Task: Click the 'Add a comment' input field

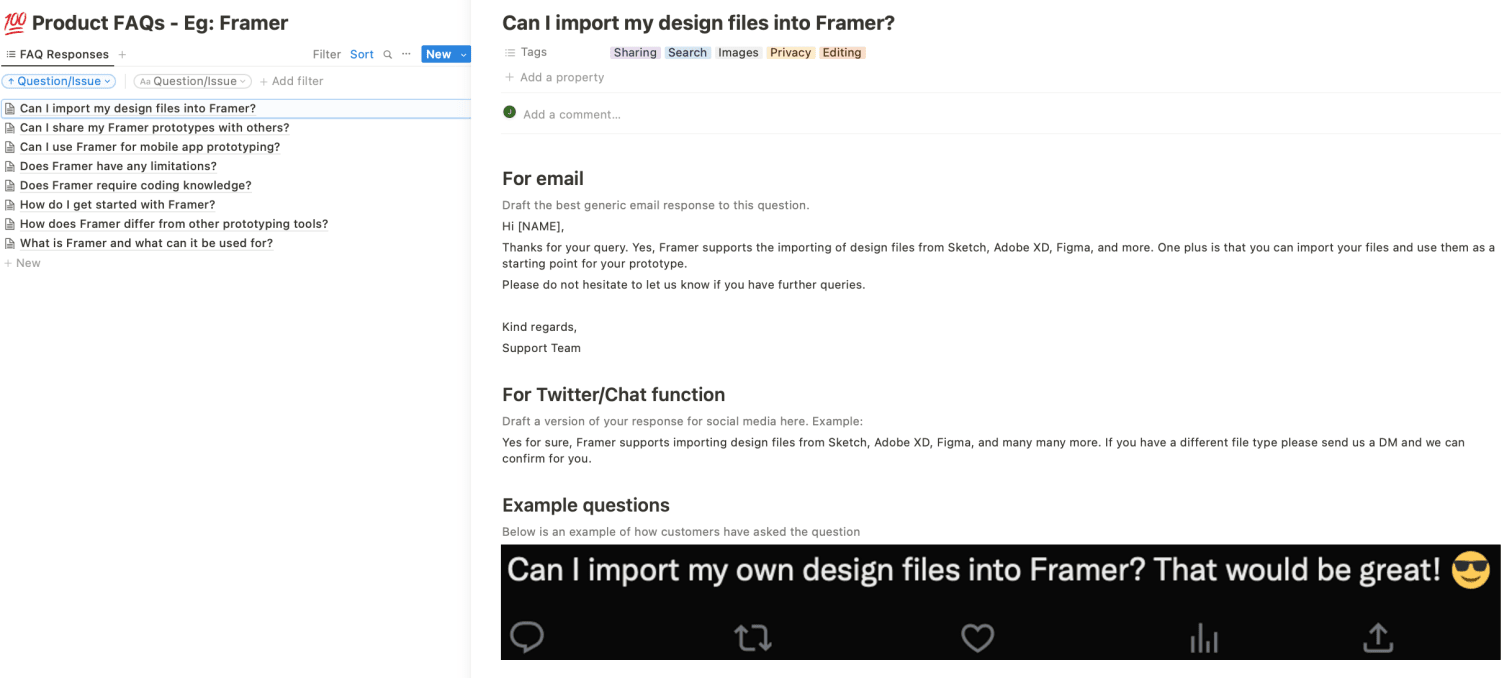Action: tap(570, 113)
